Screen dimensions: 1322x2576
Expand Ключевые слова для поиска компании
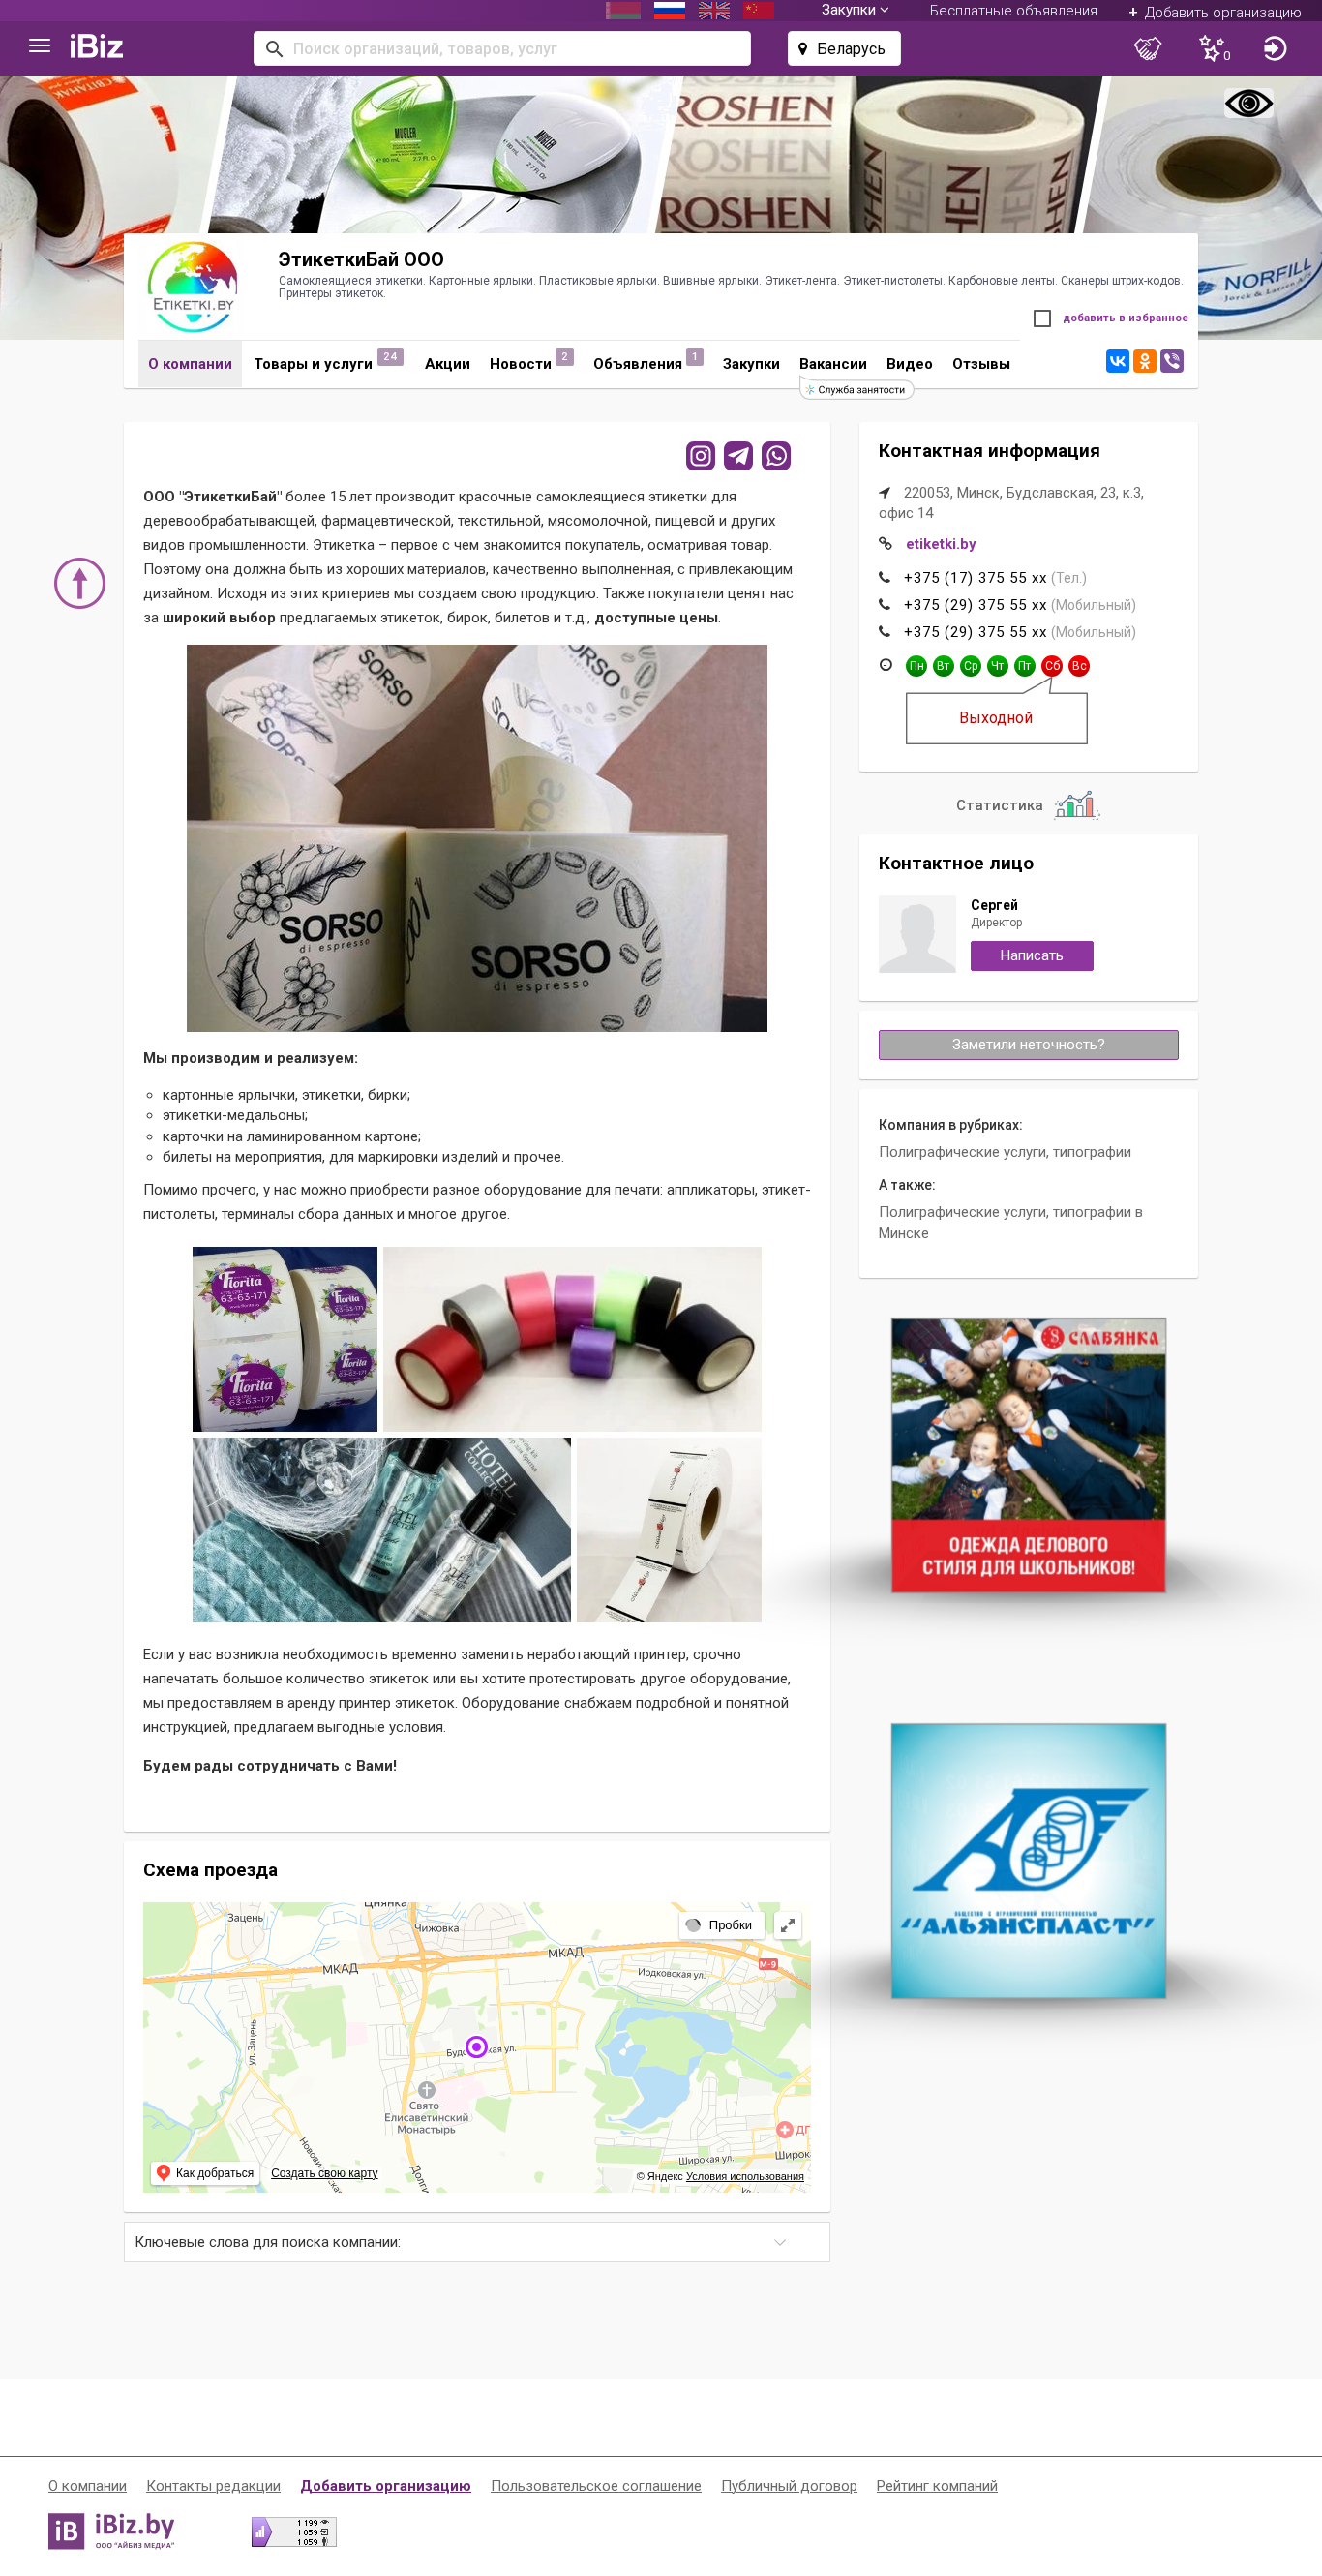[477, 2242]
